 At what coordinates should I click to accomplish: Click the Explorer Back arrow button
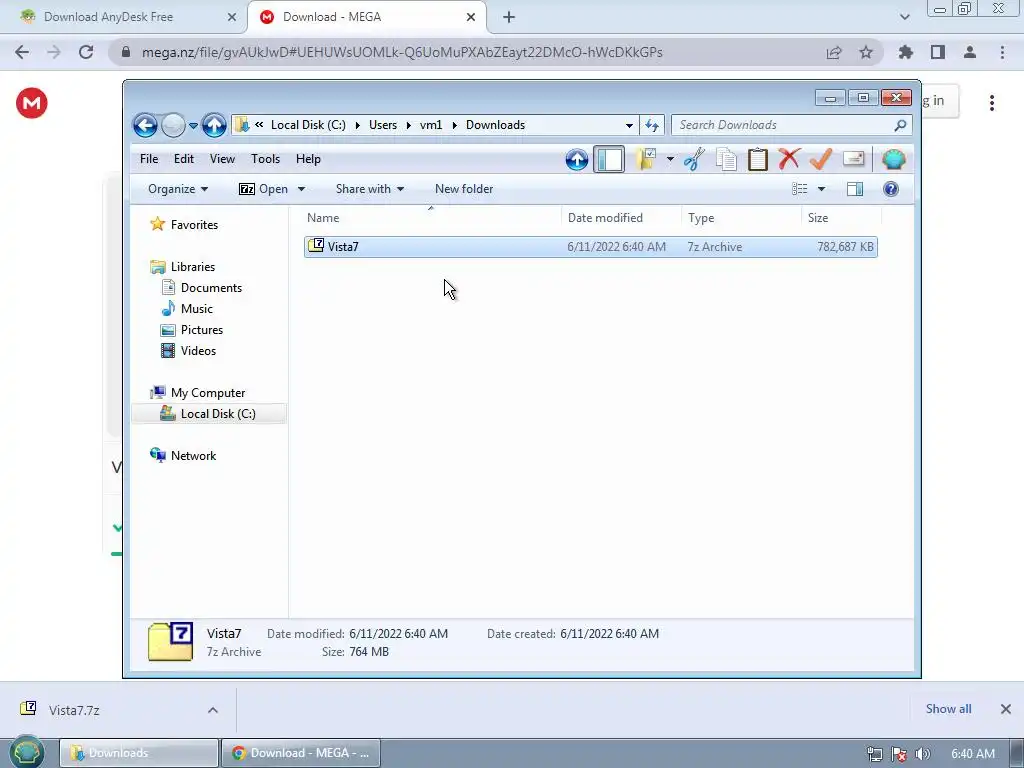[x=146, y=125]
